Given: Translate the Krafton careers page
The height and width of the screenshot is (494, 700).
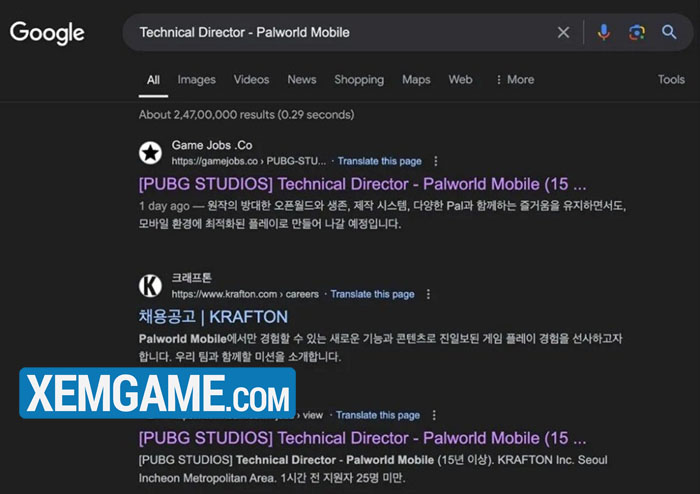Looking at the screenshot, I should click(x=372, y=294).
